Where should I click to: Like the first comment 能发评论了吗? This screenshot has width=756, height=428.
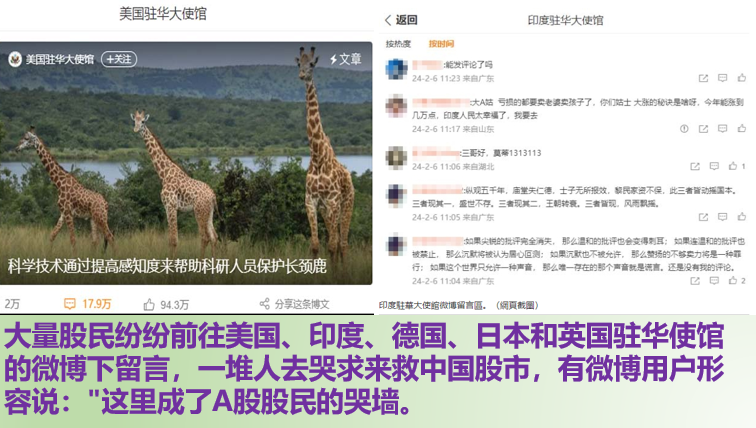click(742, 78)
